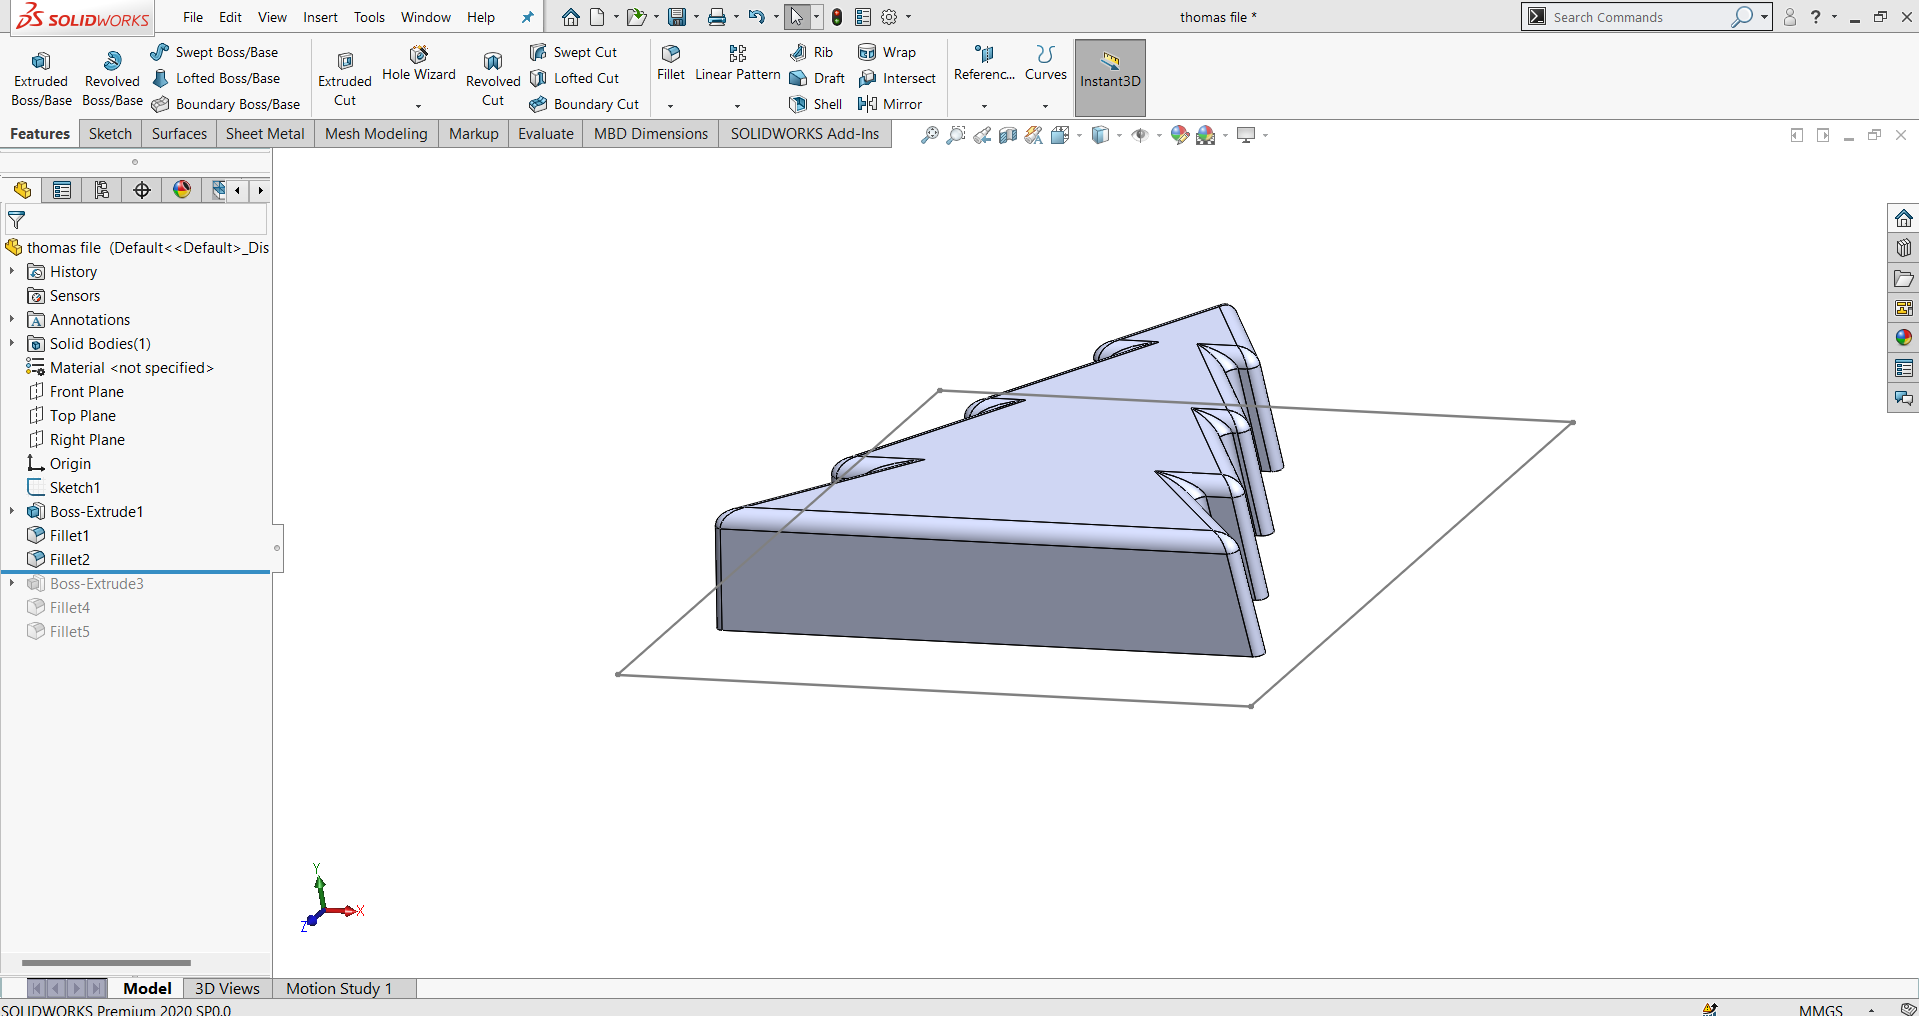Click the Rib tool
The height and width of the screenshot is (1016, 1919).
[811, 52]
